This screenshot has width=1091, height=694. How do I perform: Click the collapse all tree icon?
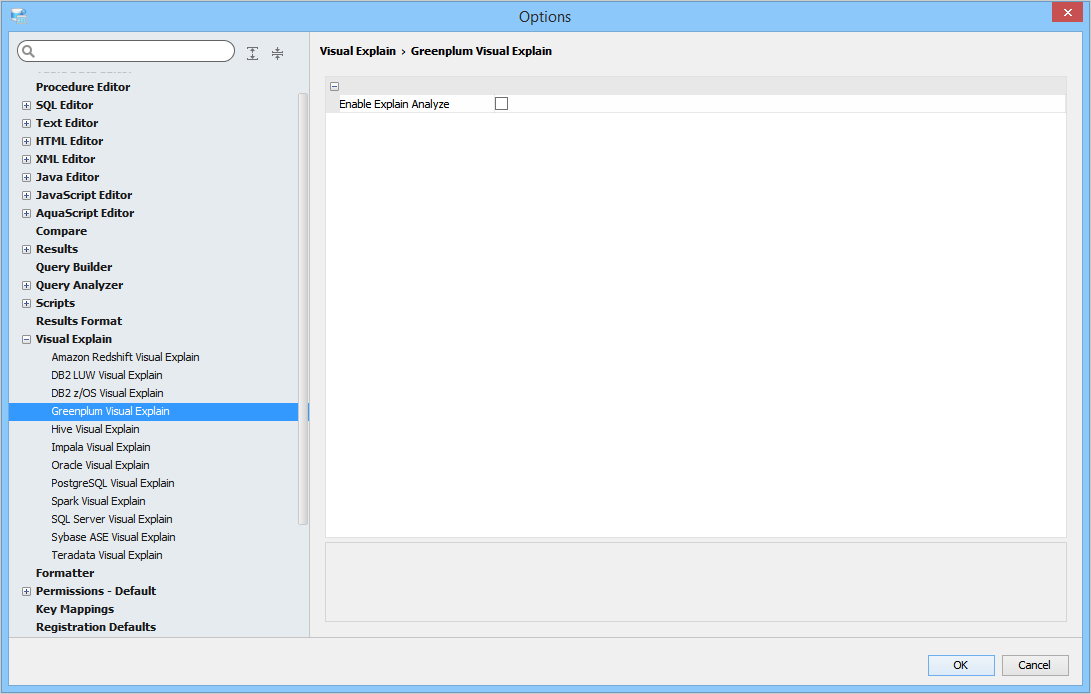[278, 53]
